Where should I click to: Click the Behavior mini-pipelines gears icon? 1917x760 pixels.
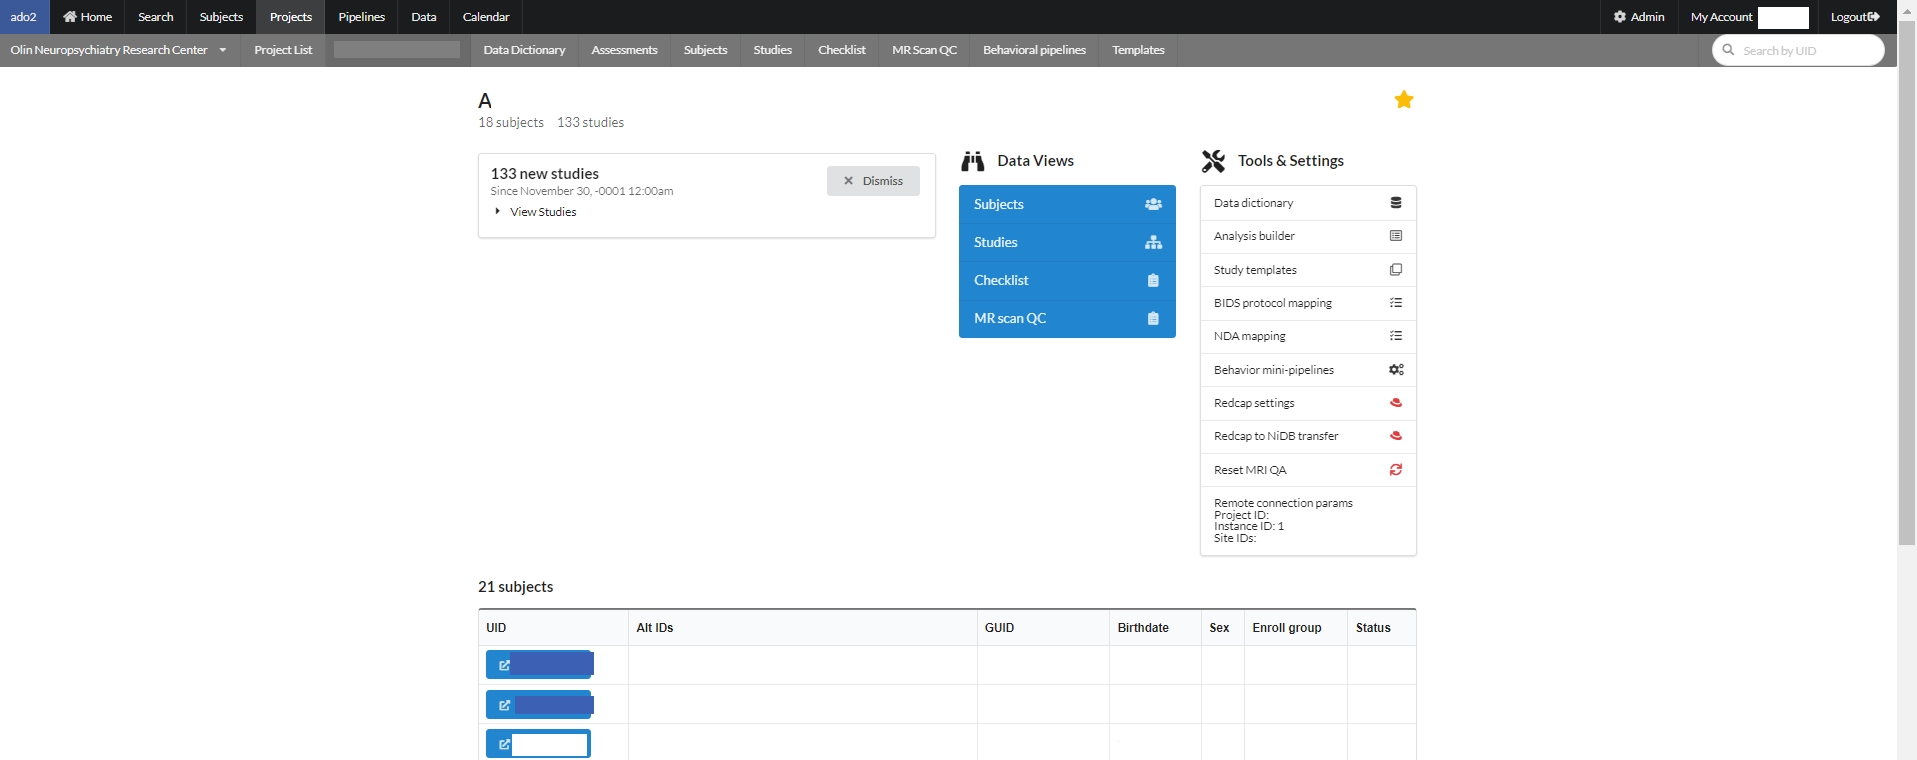point(1395,370)
